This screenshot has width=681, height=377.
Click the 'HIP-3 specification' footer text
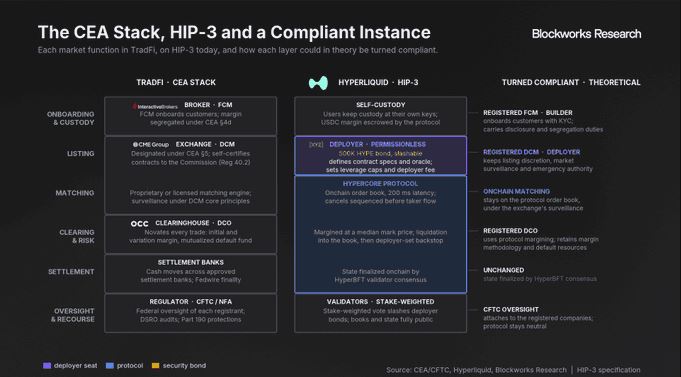[x=608, y=370]
